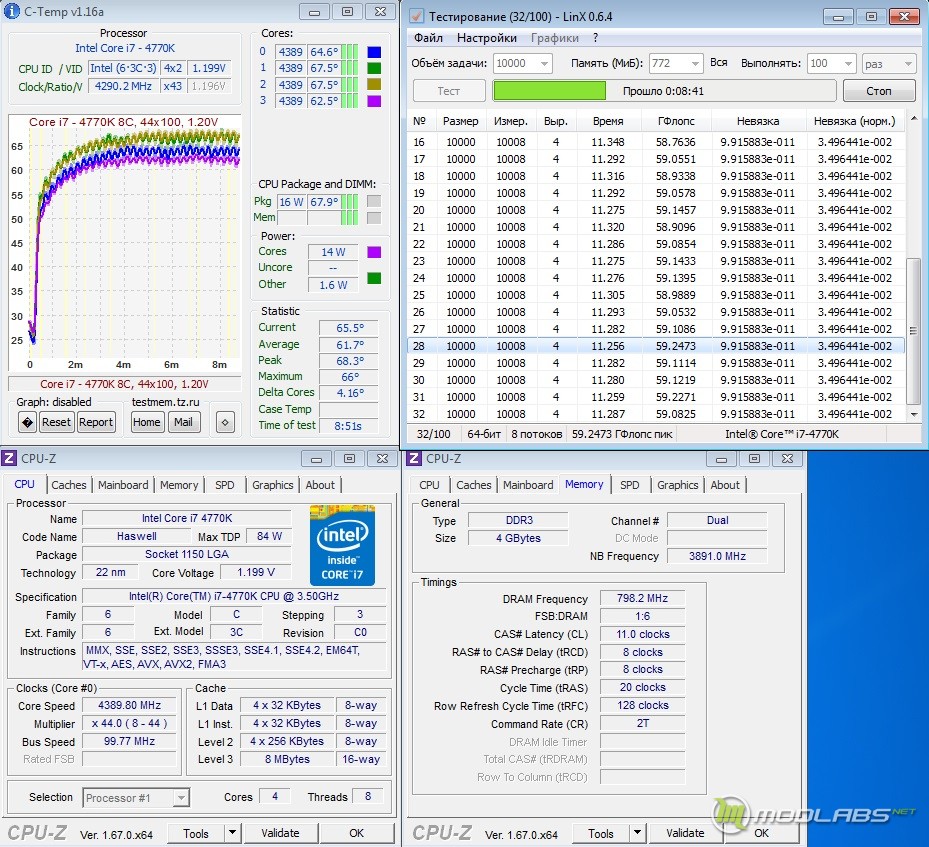This screenshot has height=847, width=929.
Task: Click the Mail button in C-Temp
Action: tap(183, 422)
